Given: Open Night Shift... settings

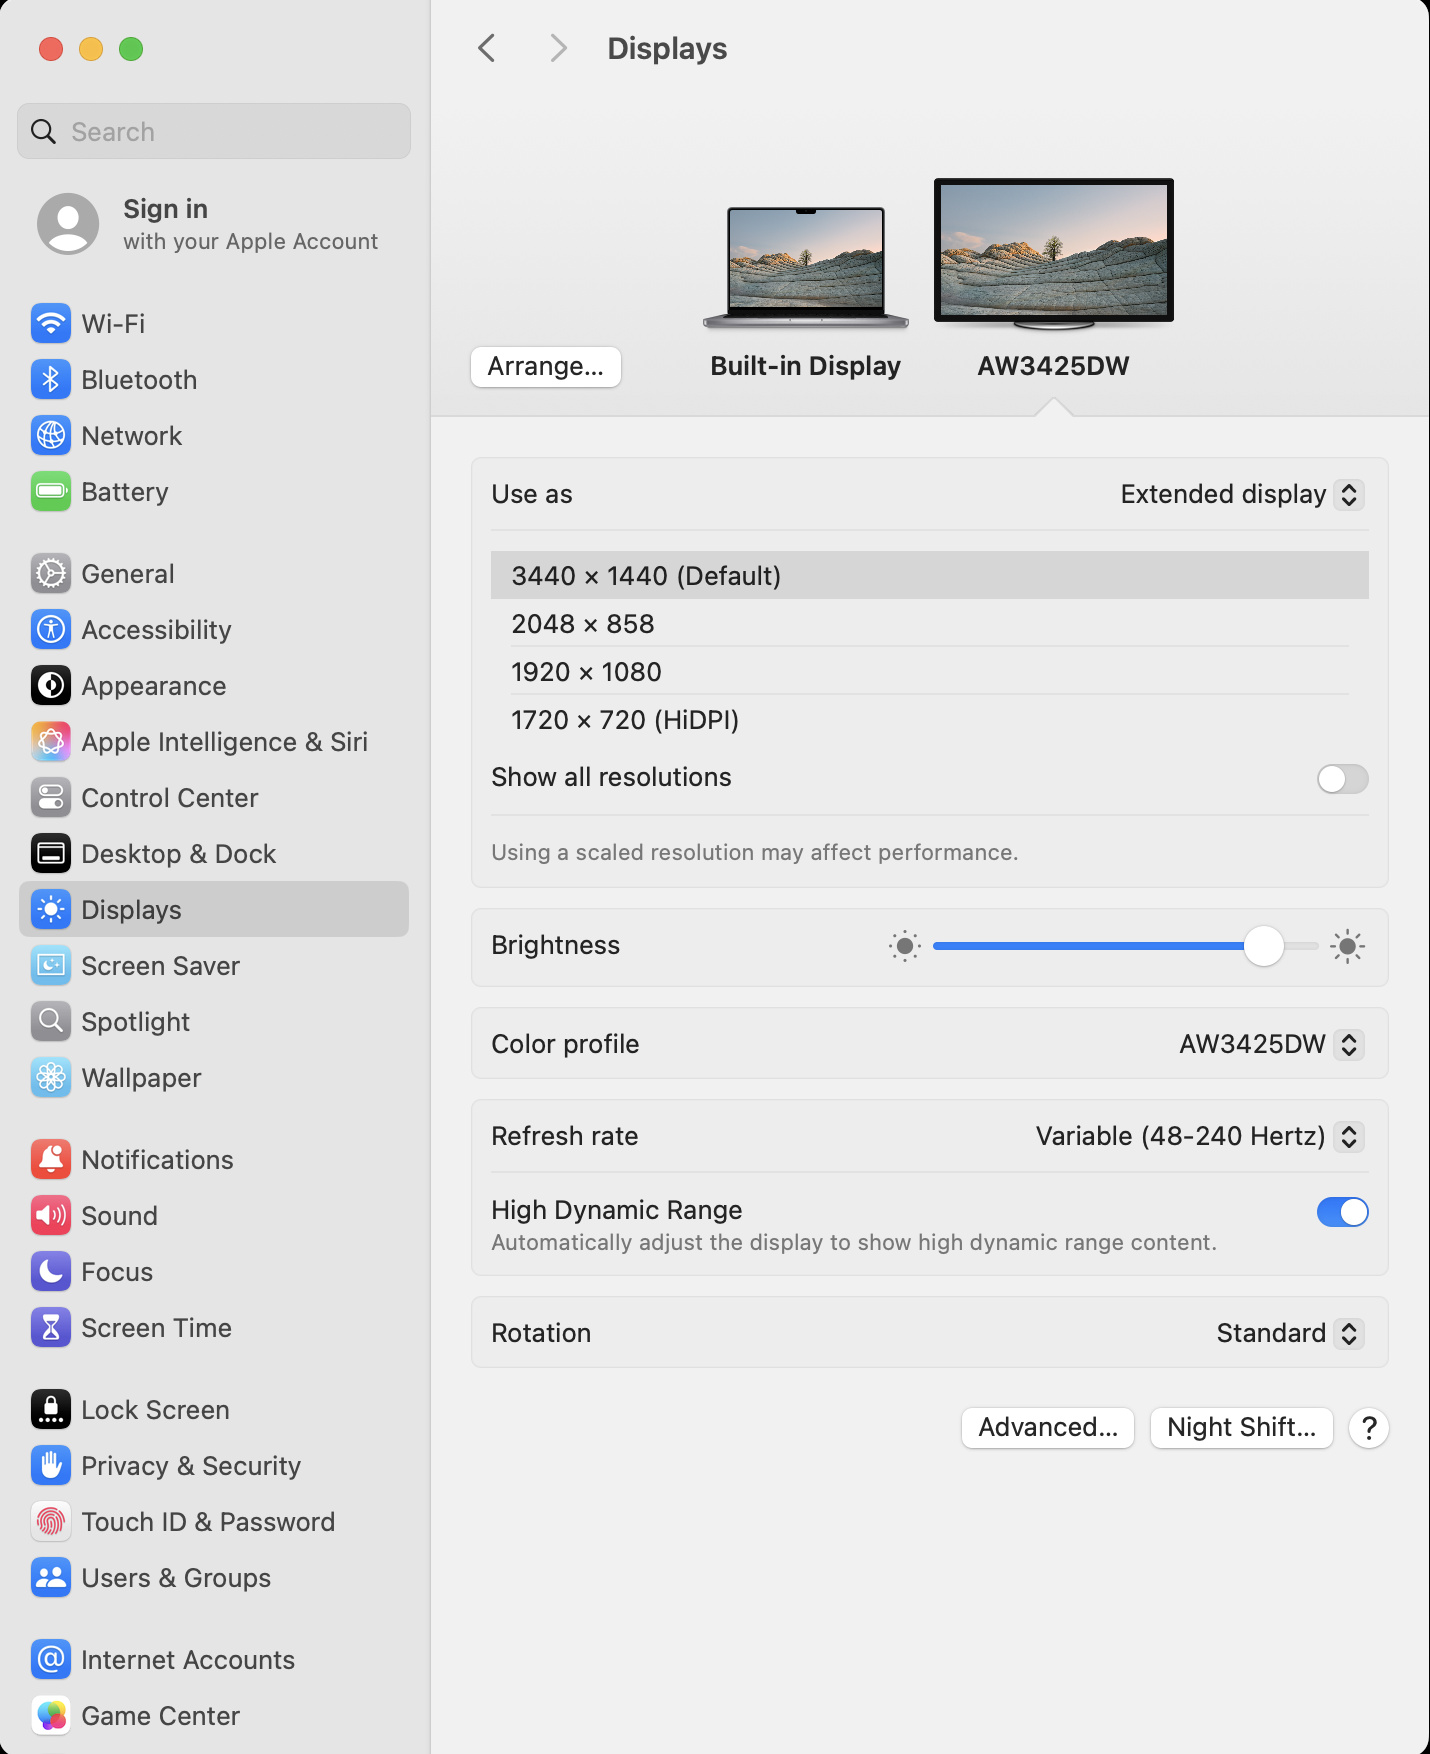Looking at the screenshot, I should (x=1241, y=1427).
